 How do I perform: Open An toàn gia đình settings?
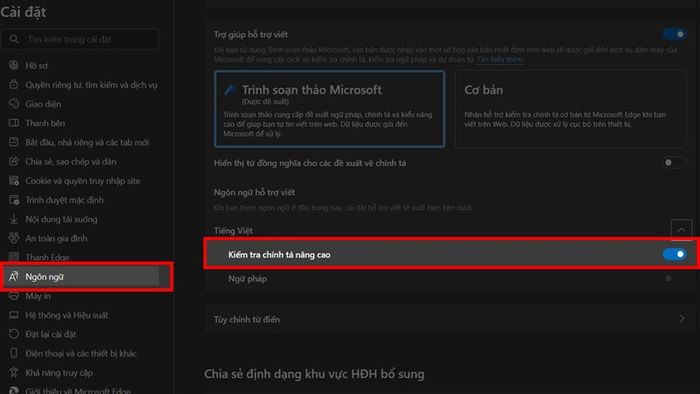pyautogui.click(x=56, y=238)
